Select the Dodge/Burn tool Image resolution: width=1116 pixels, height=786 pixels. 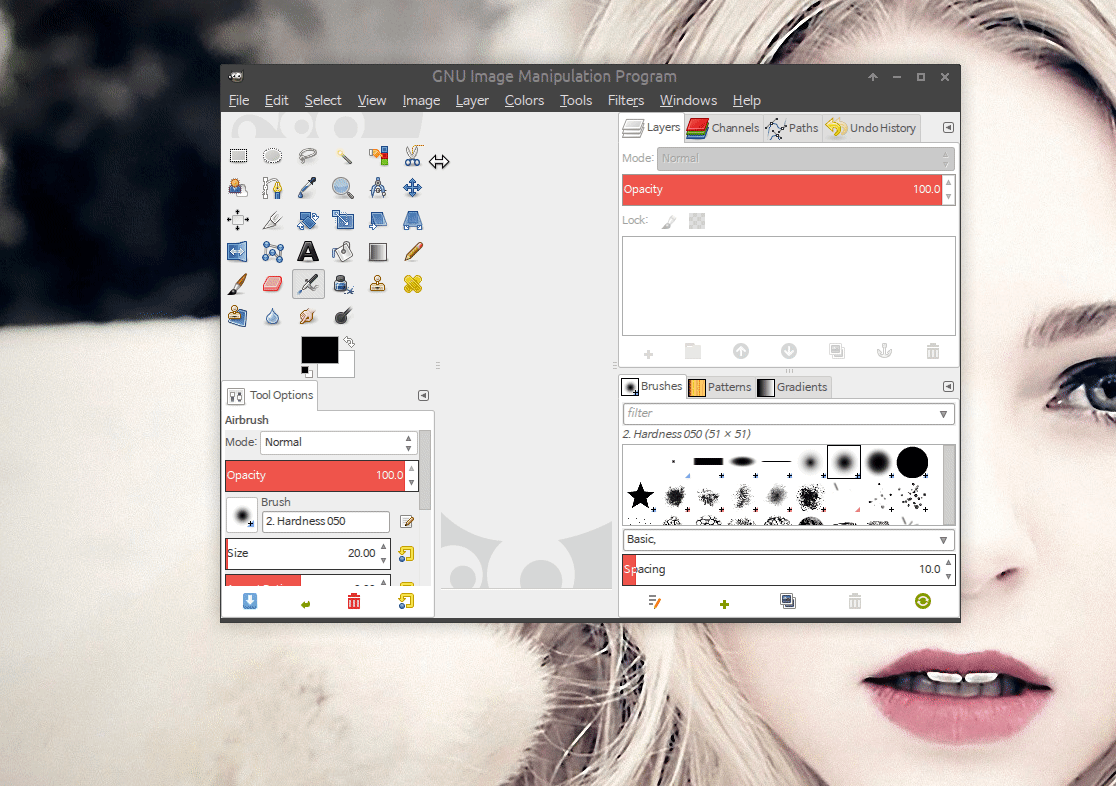pyautogui.click(x=343, y=316)
